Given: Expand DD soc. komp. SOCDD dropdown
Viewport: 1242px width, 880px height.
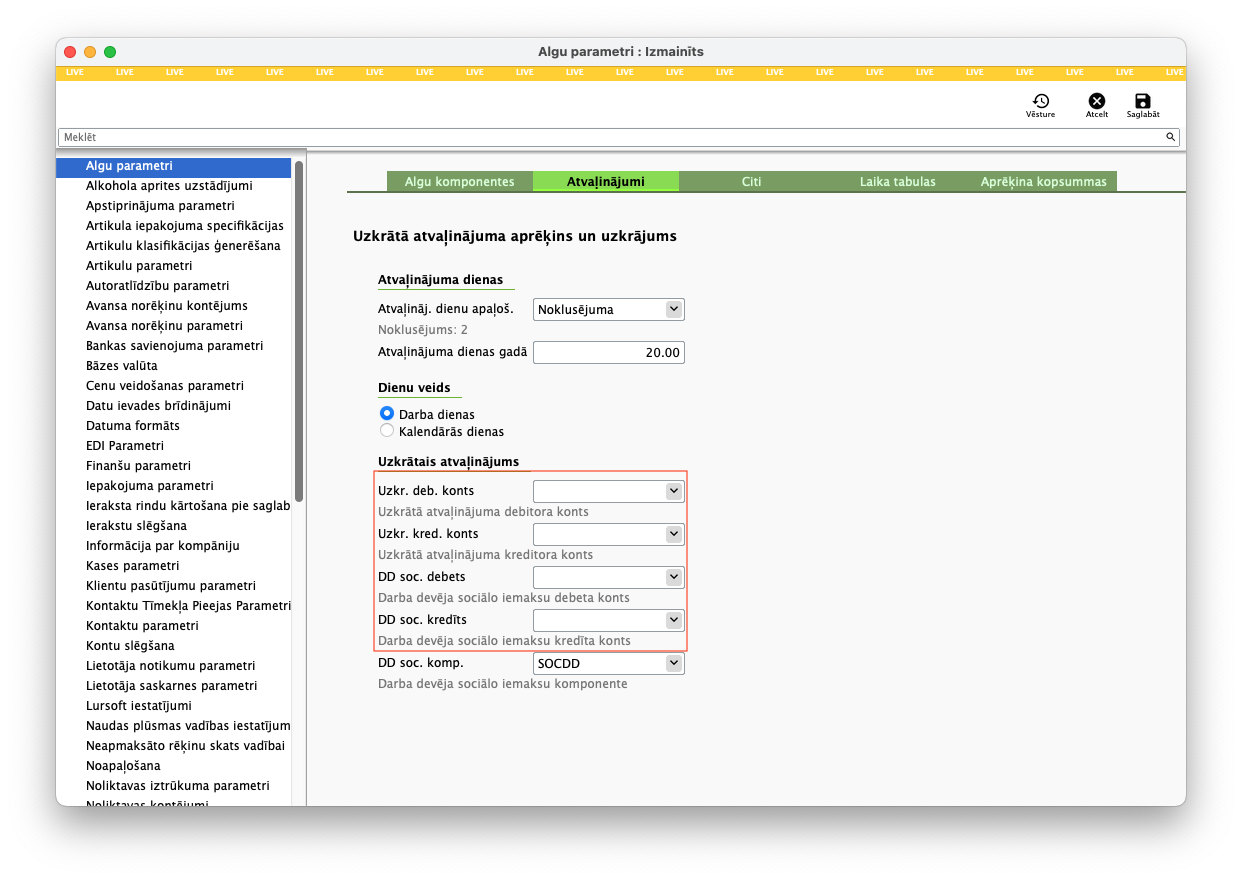Looking at the screenshot, I should 674,663.
